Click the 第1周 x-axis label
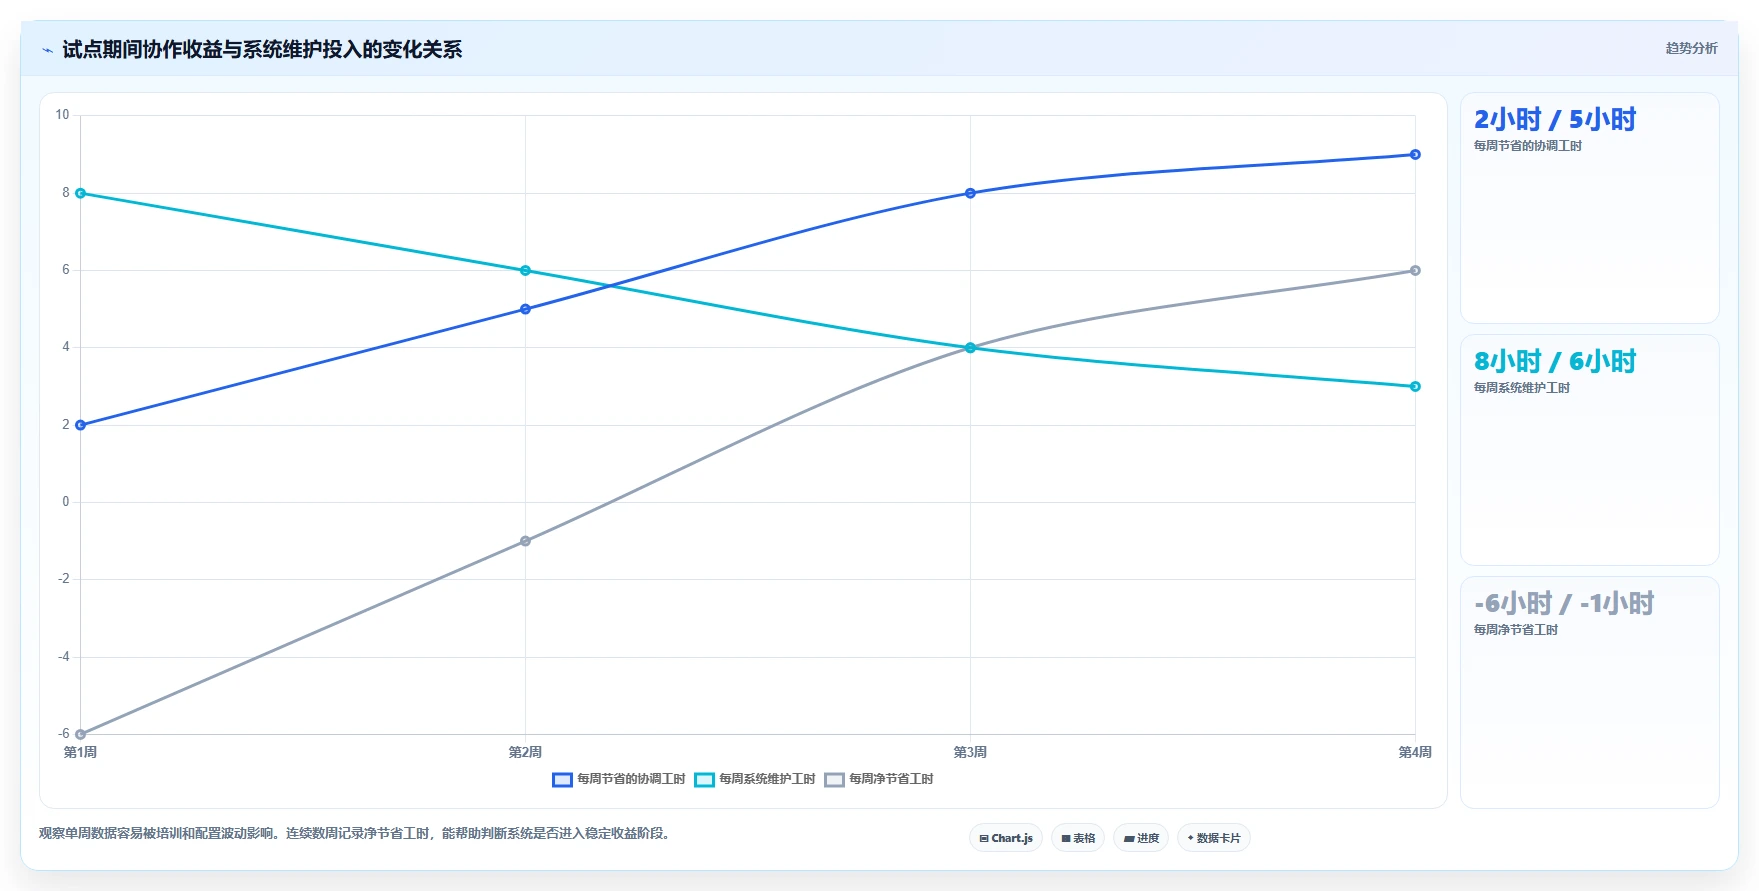 pos(80,752)
